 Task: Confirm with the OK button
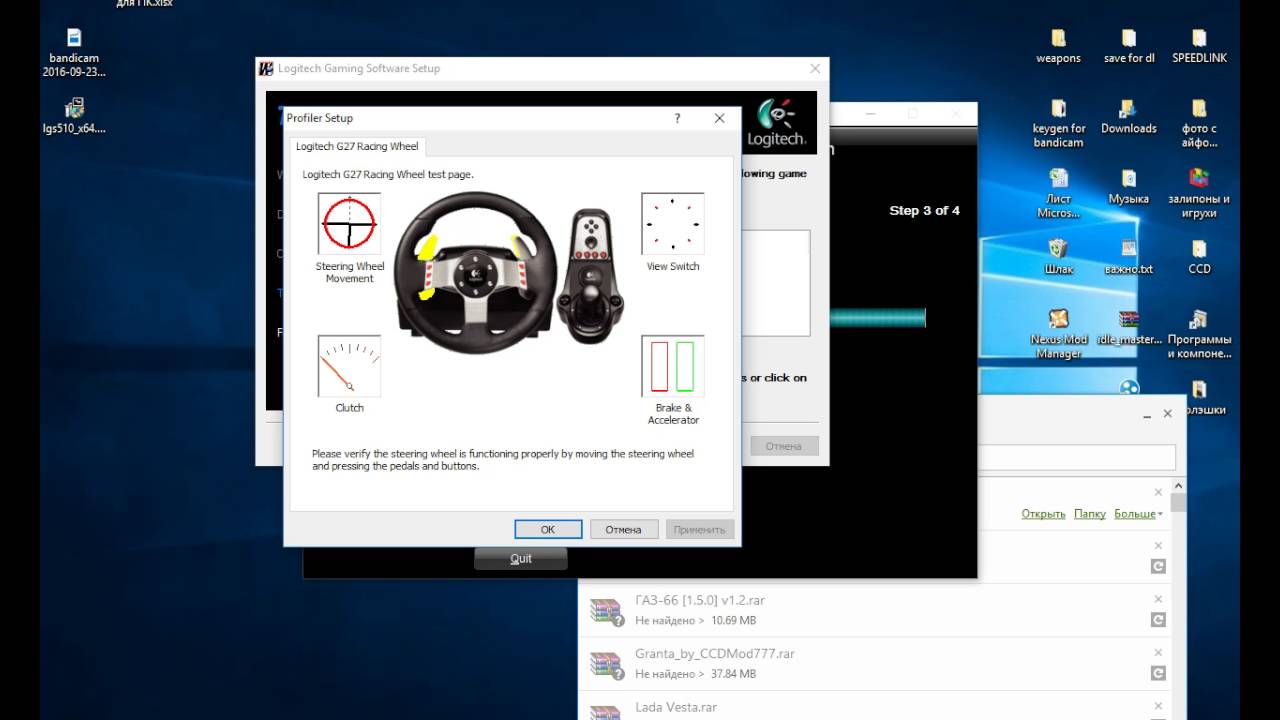[548, 529]
